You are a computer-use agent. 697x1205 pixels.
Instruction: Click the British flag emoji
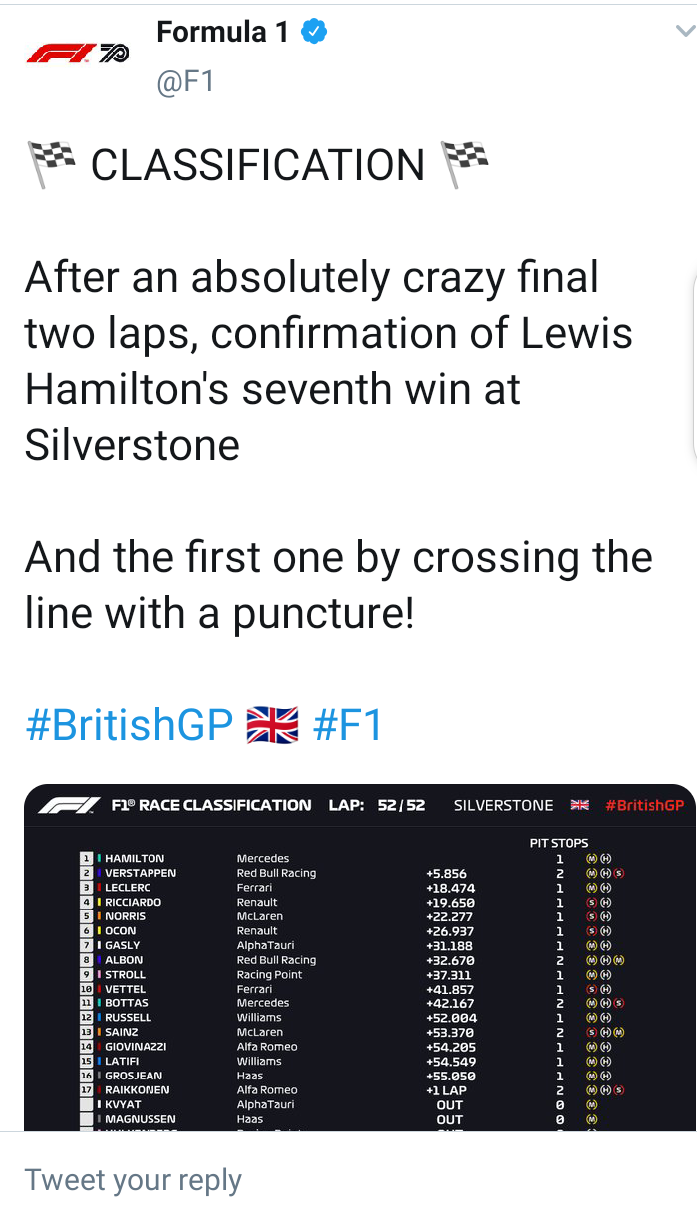(272, 724)
